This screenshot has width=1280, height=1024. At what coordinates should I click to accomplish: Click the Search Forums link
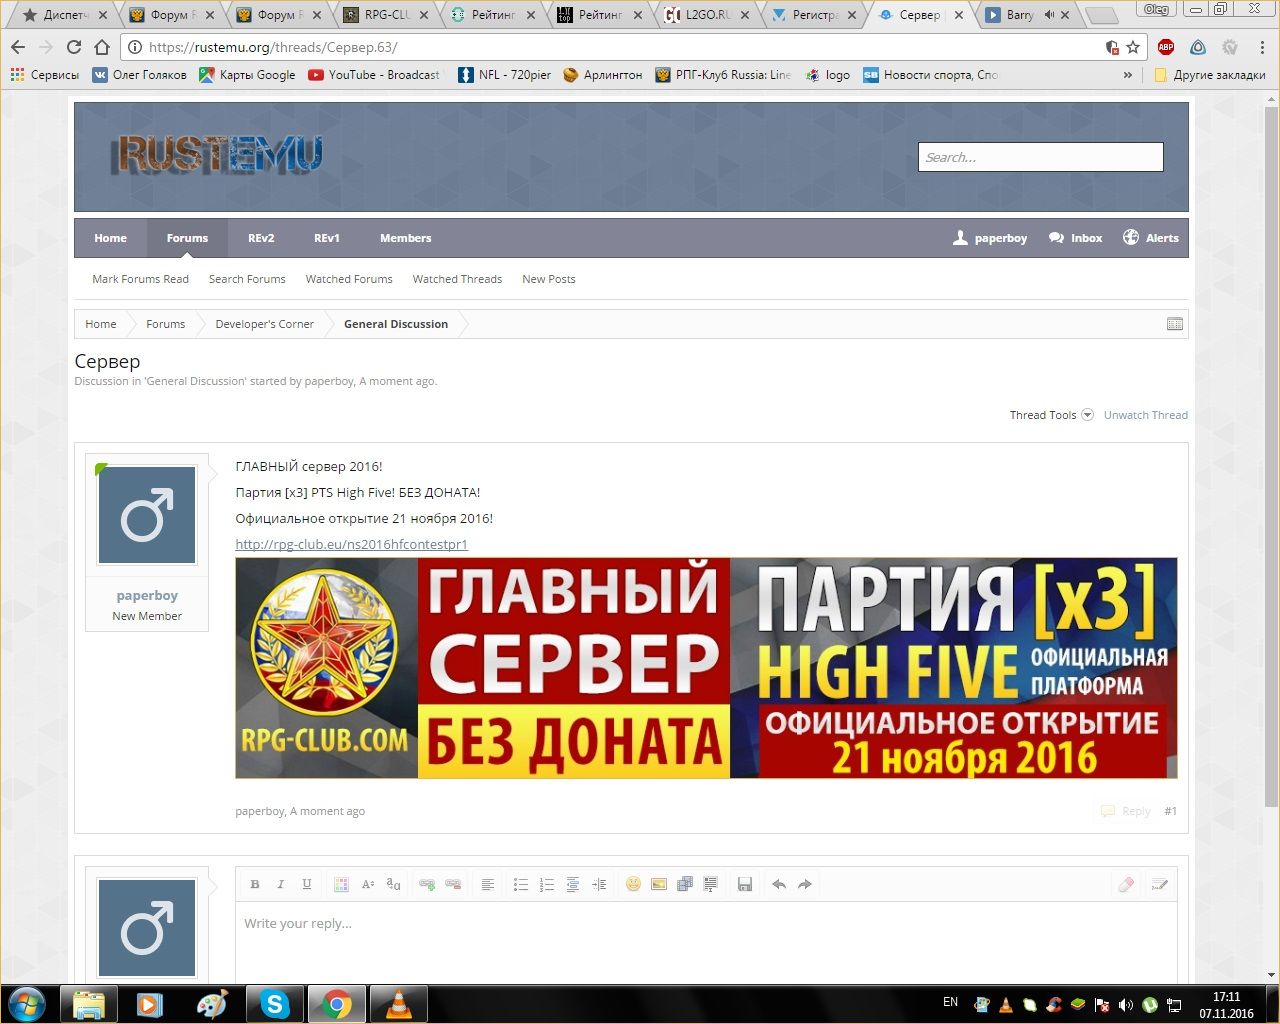(247, 279)
